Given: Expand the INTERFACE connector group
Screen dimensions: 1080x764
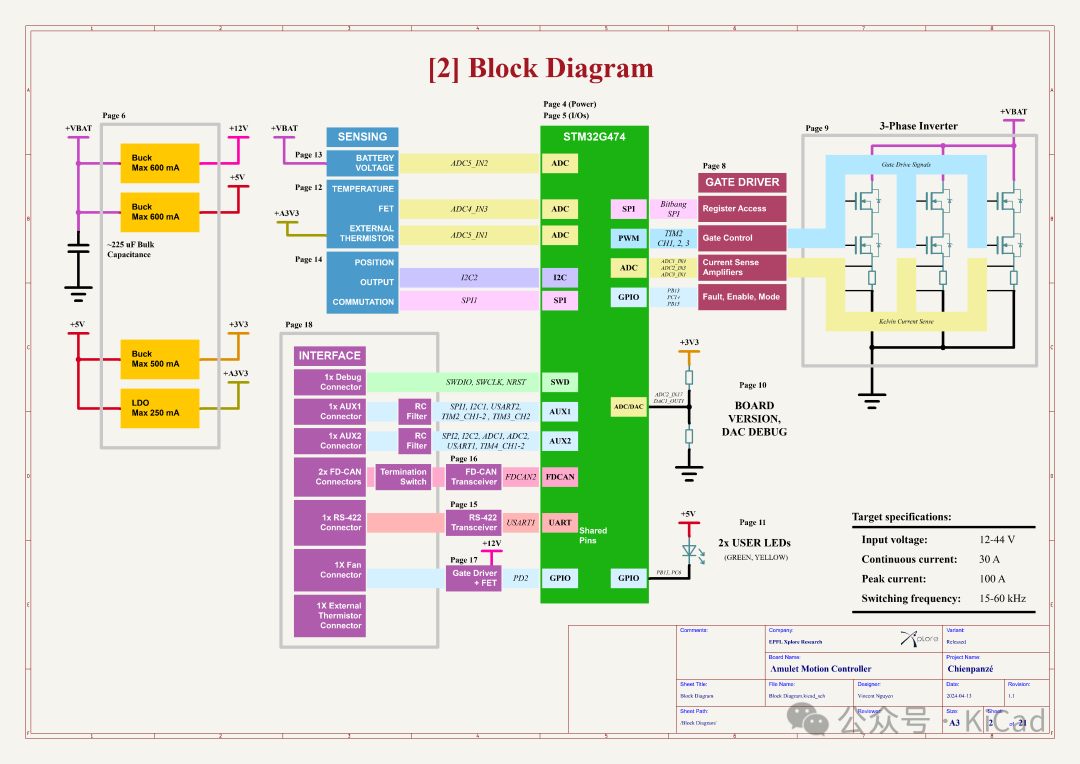Looking at the screenshot, I should 329,355.
